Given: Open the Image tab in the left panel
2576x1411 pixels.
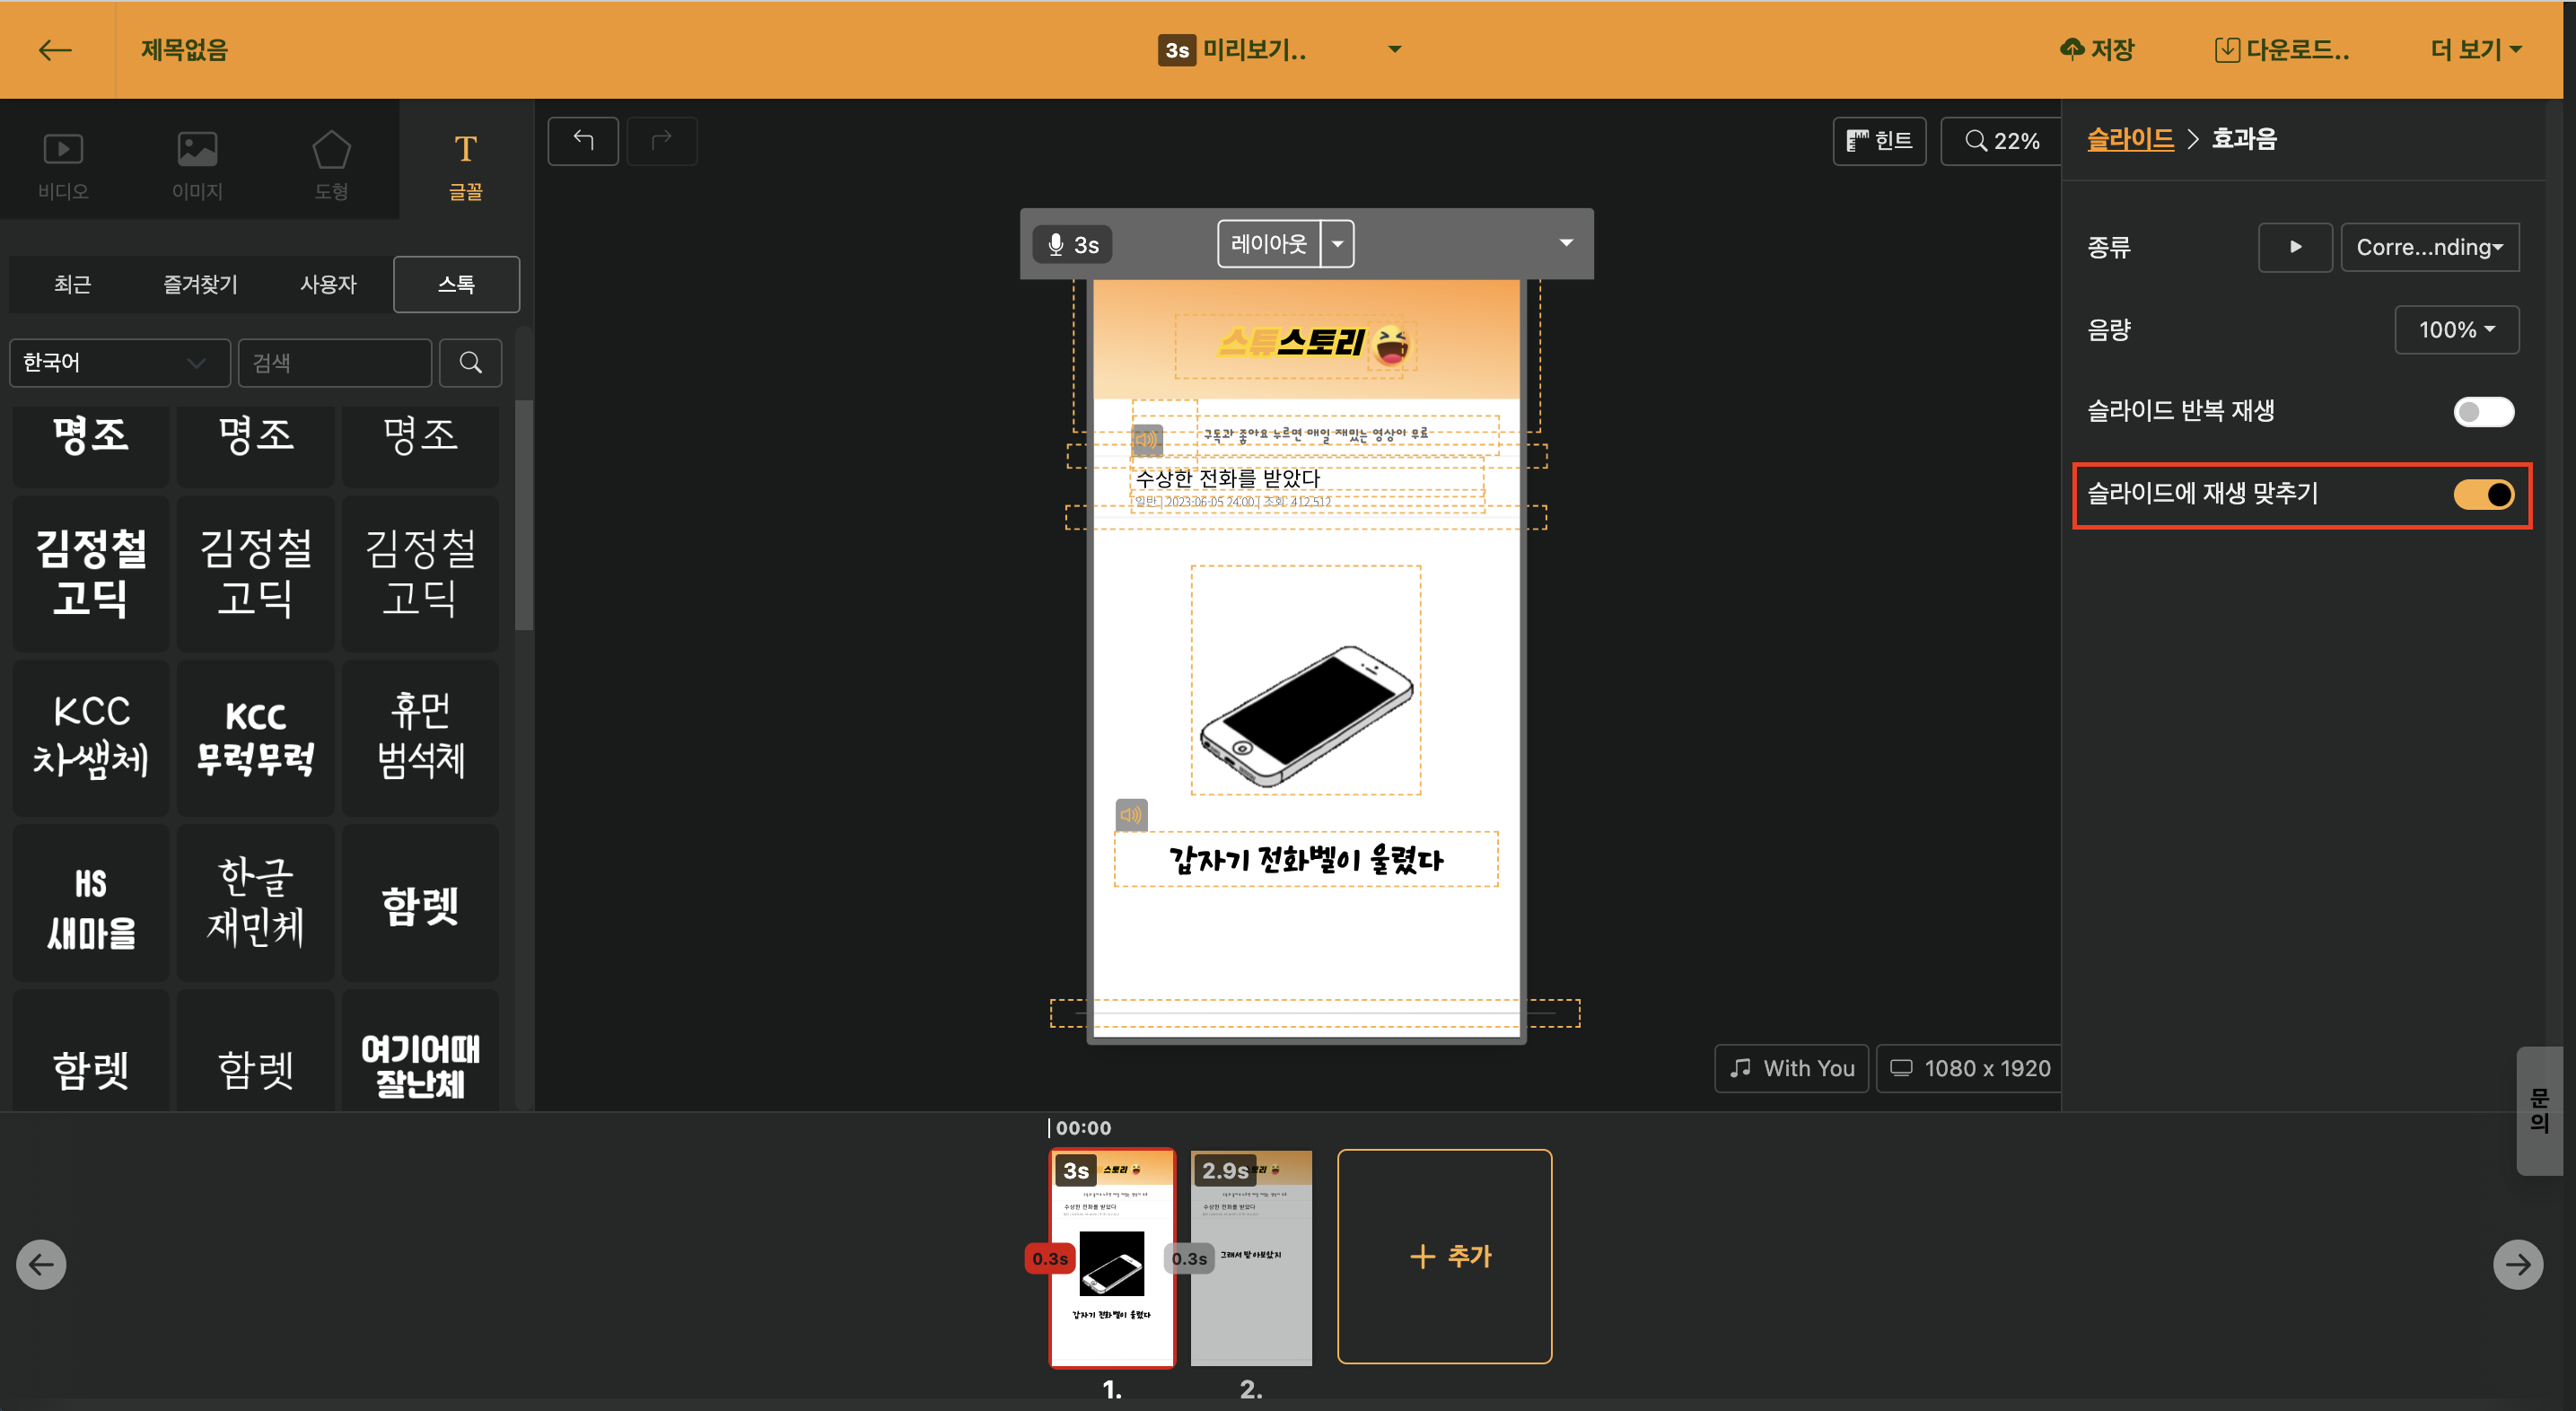Looking at the screenshot, I should click(197, 163).
